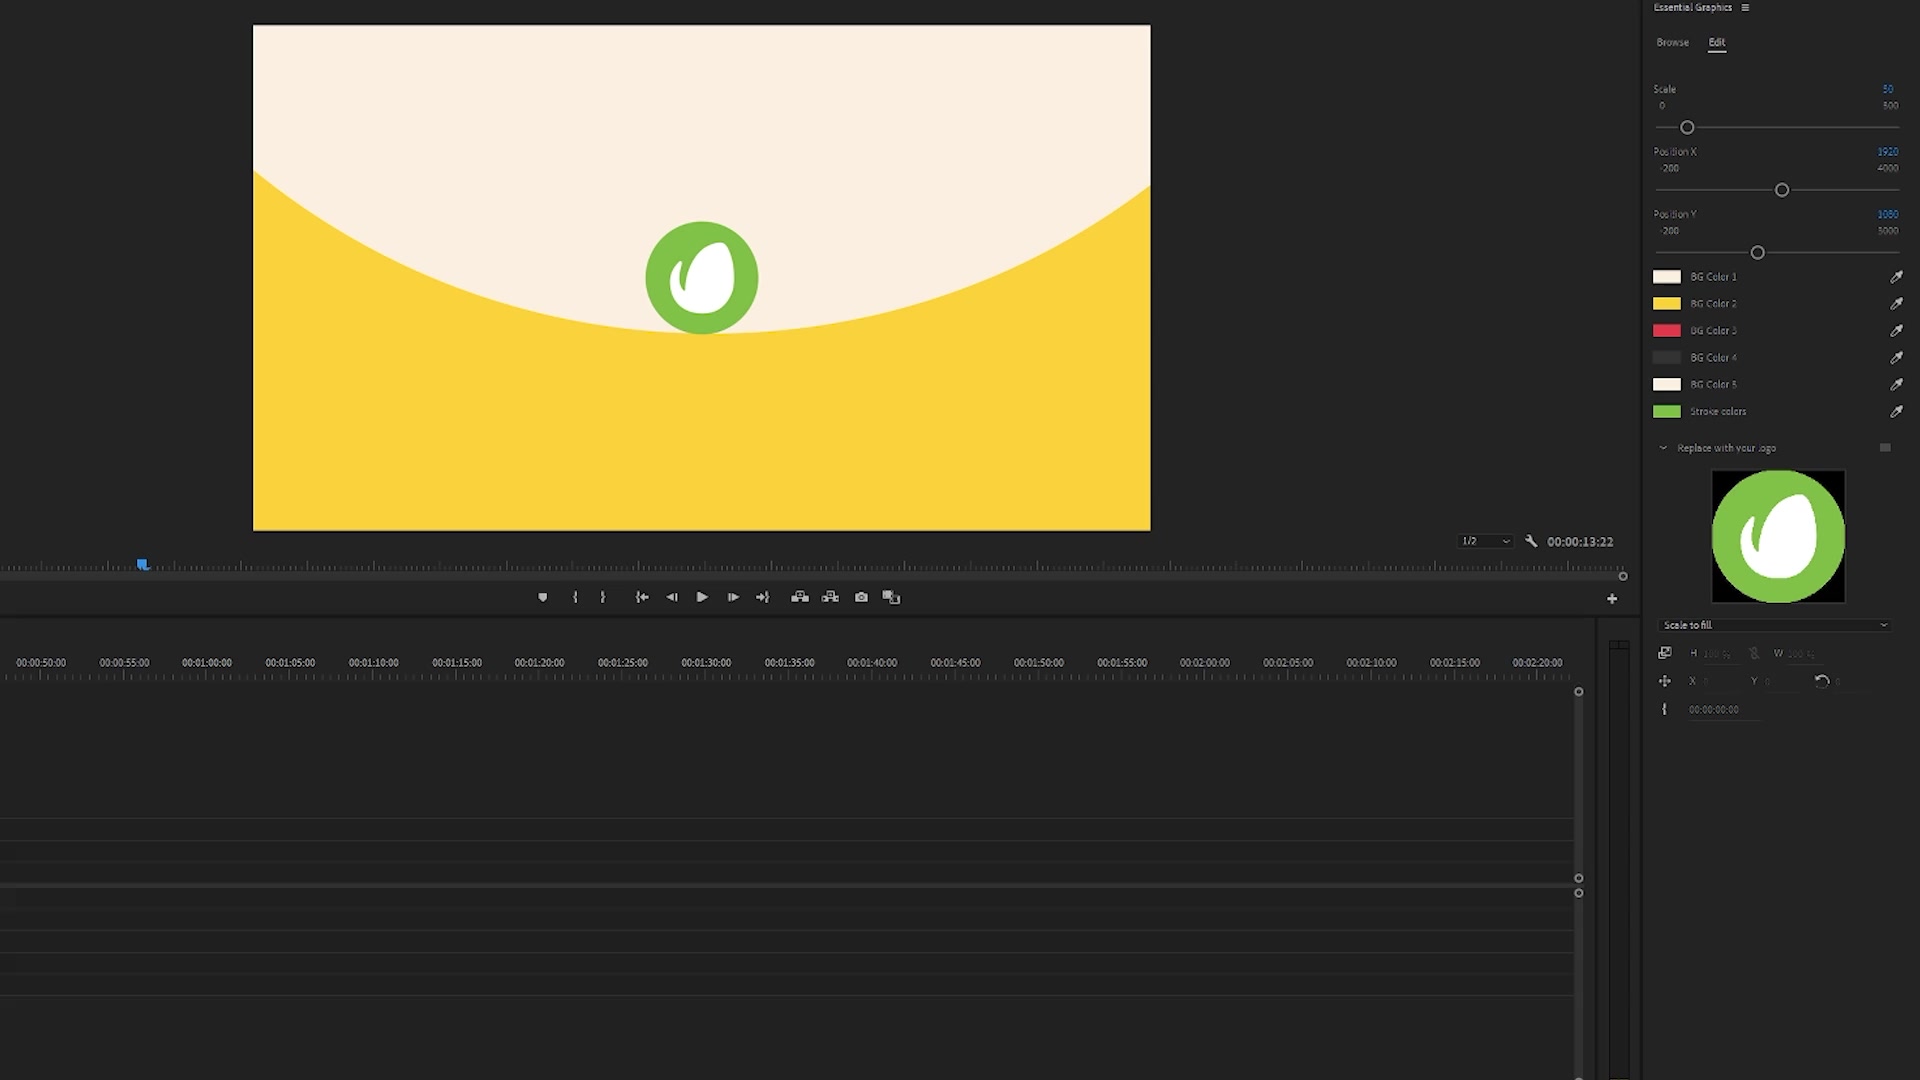
Task: Pick BG Color 2 with eyedropper
Action: [1896, 304]
